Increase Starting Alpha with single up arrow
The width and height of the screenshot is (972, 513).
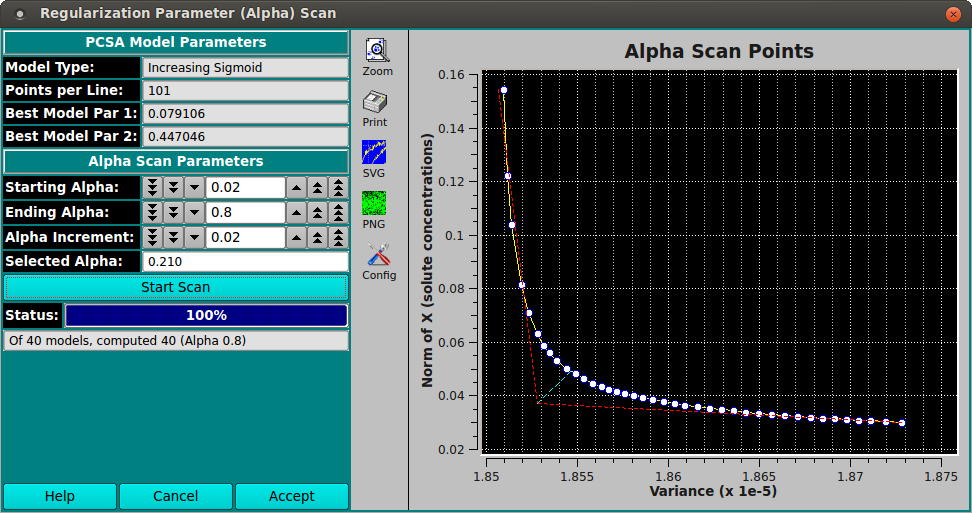click(296, 187)
